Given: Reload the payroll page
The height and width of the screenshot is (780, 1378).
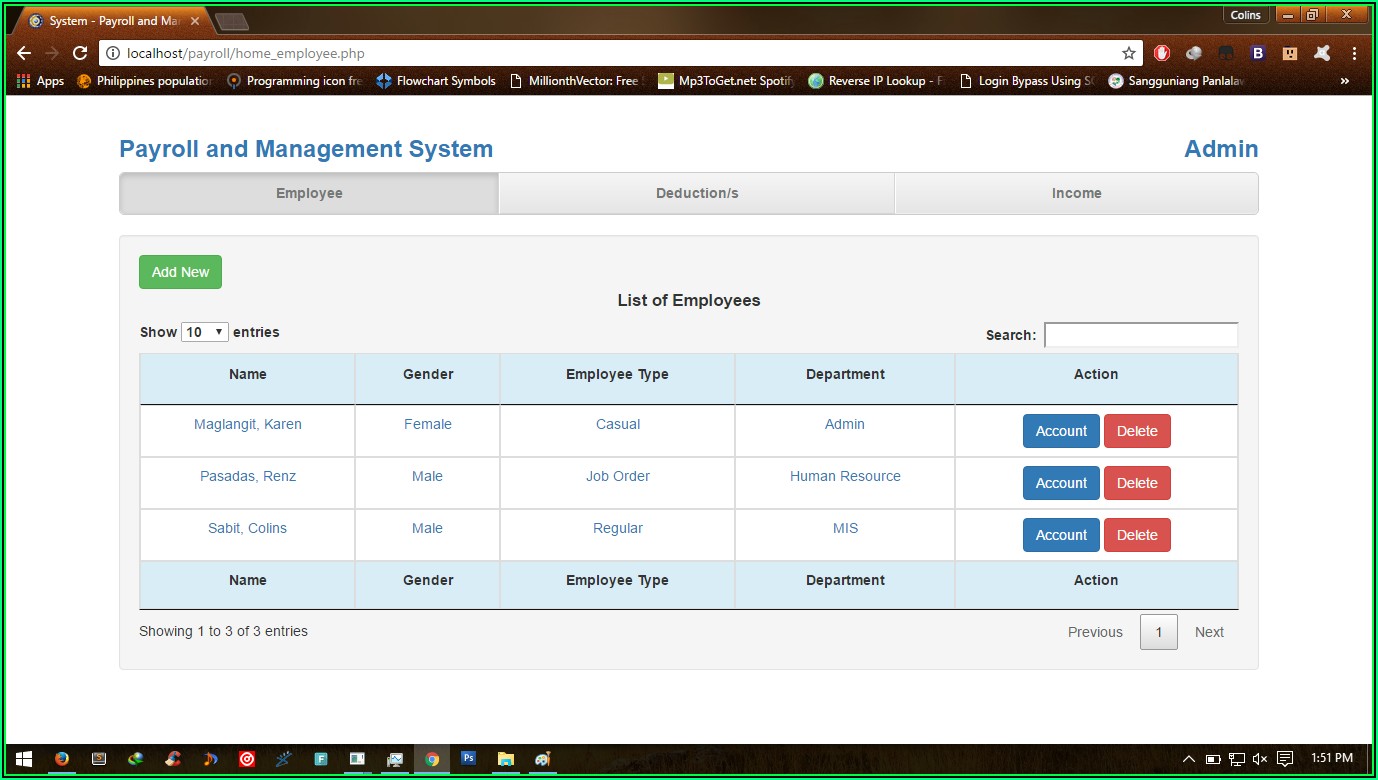Looking at the screenshot, I should 80,53.
